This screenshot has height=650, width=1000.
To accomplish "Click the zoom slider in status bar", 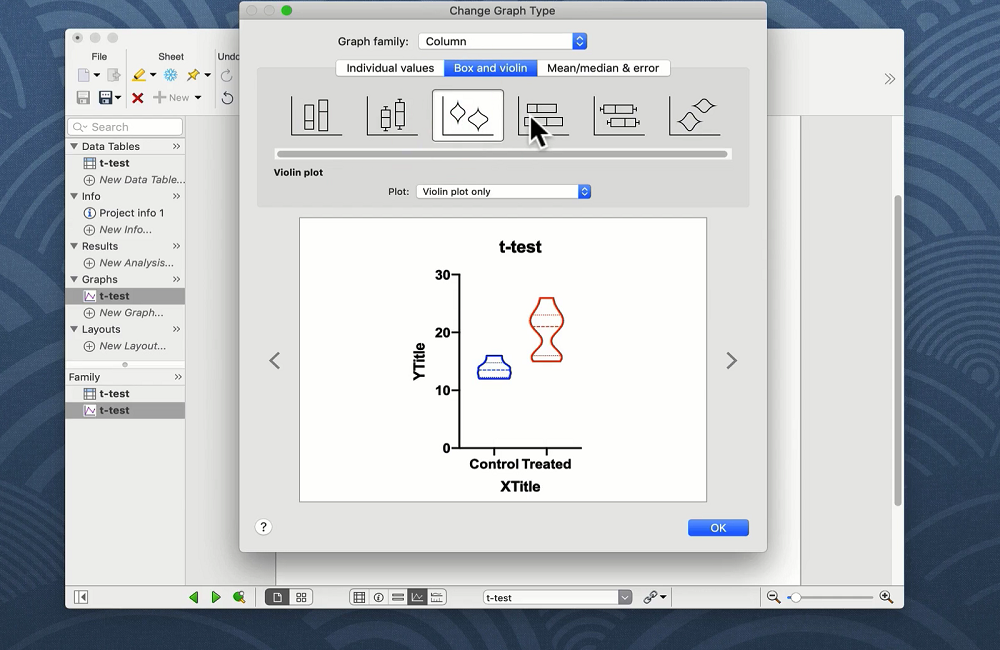I will click(830, 597).
